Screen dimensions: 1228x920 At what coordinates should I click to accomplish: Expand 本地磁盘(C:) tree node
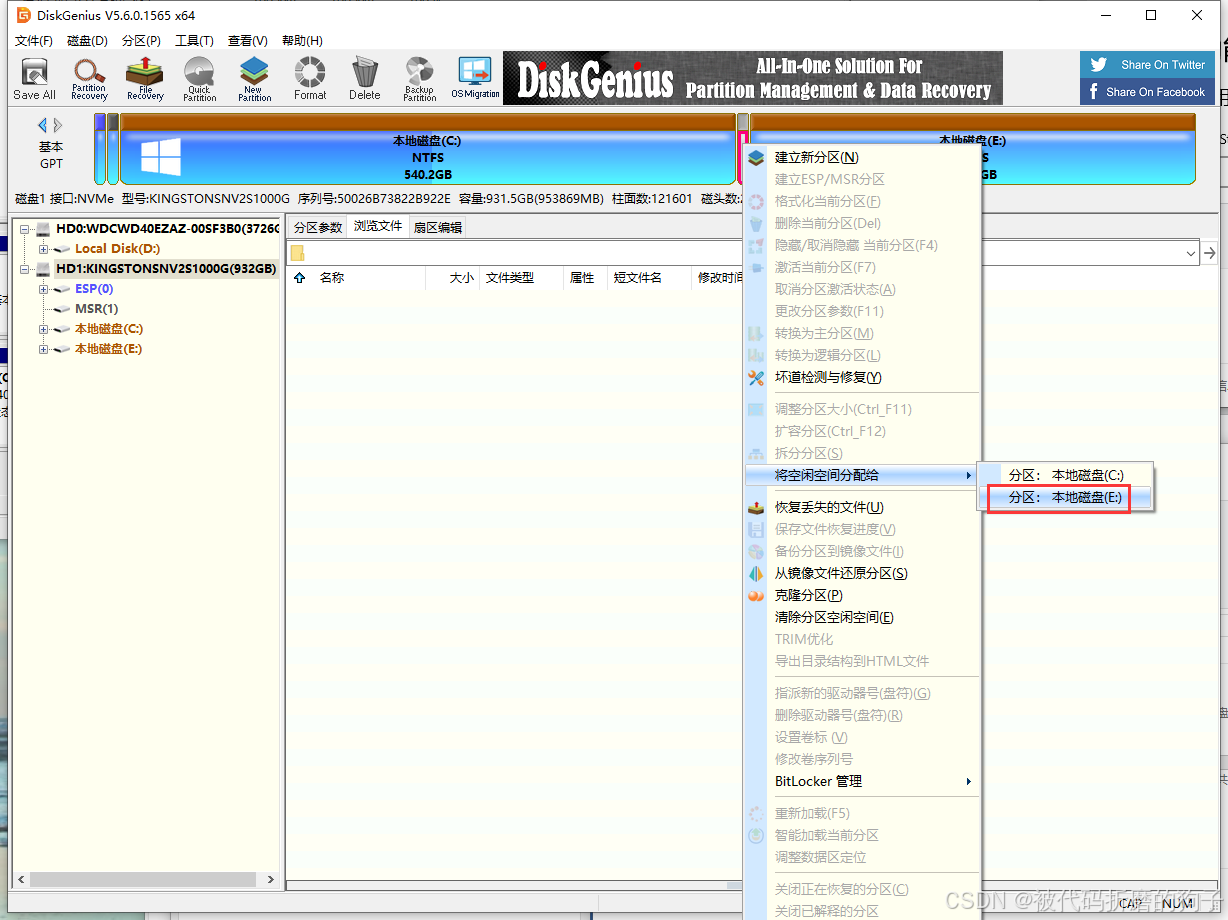click(44, 329)
